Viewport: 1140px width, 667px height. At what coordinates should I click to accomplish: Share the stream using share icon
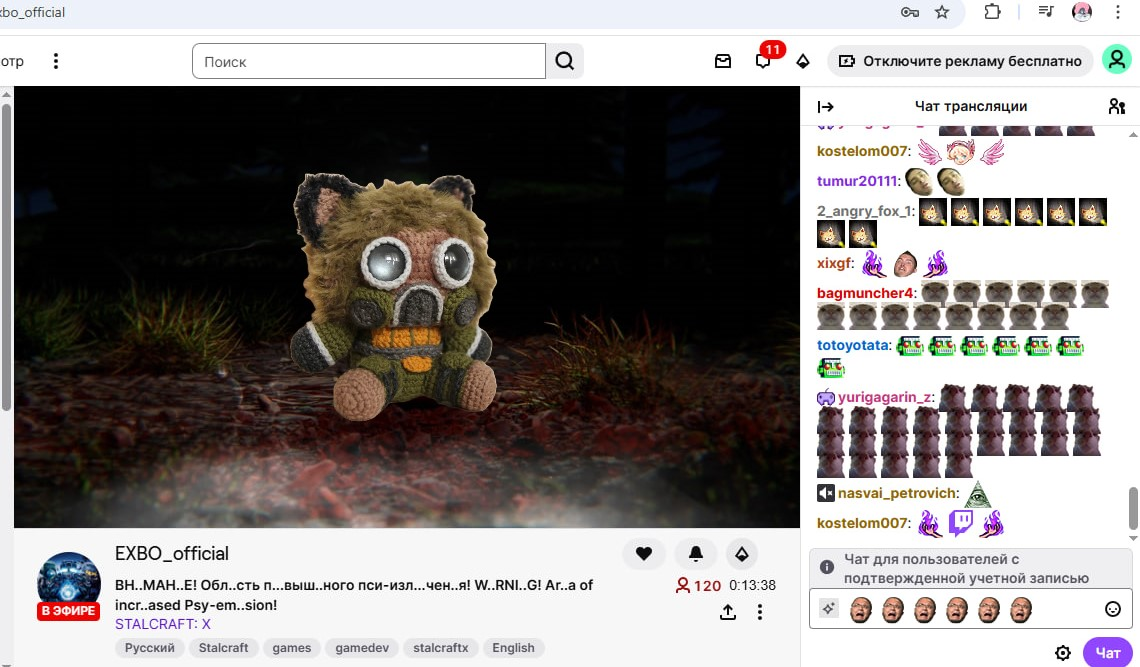pyautogui.click(x=728, y=611)
